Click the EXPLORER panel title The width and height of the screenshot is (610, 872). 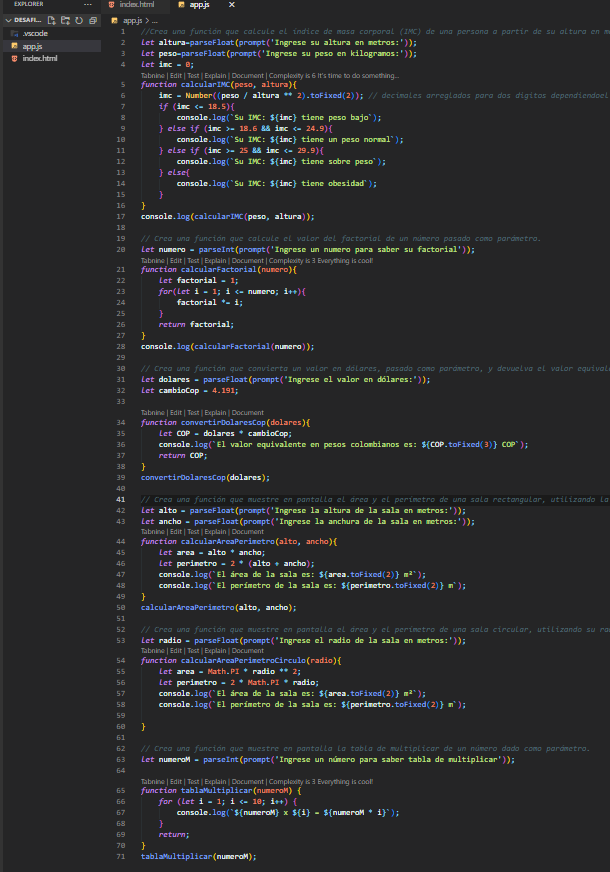pyautogui.click(x=28, y=4)
